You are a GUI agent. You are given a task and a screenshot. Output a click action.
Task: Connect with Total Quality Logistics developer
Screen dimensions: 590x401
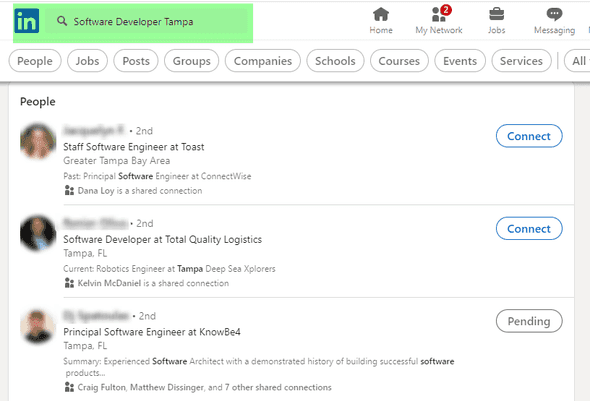pyautogui.click(x=529, y=228)
